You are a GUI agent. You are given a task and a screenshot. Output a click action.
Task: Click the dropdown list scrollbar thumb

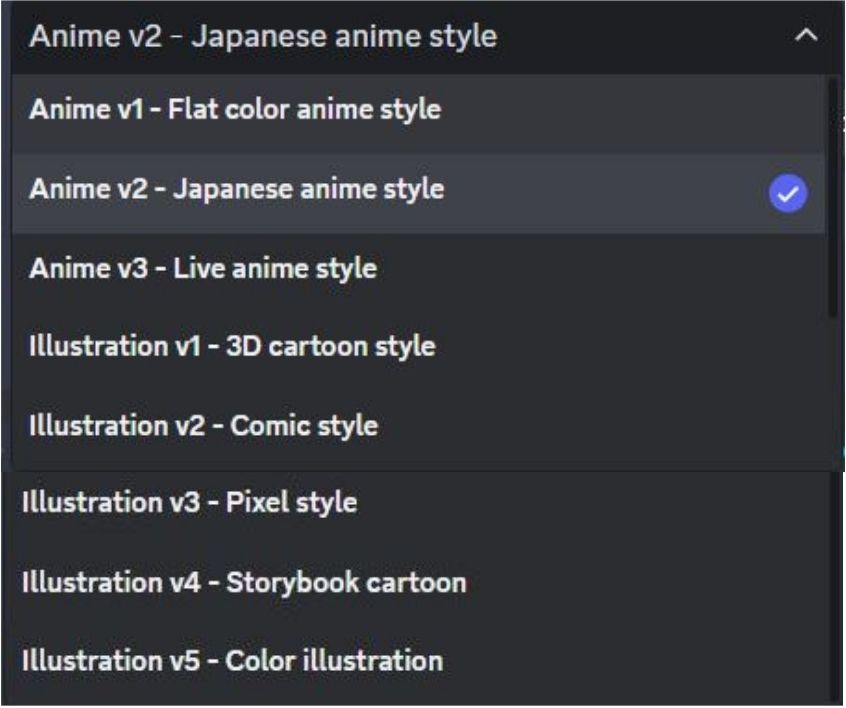point(833,199)
